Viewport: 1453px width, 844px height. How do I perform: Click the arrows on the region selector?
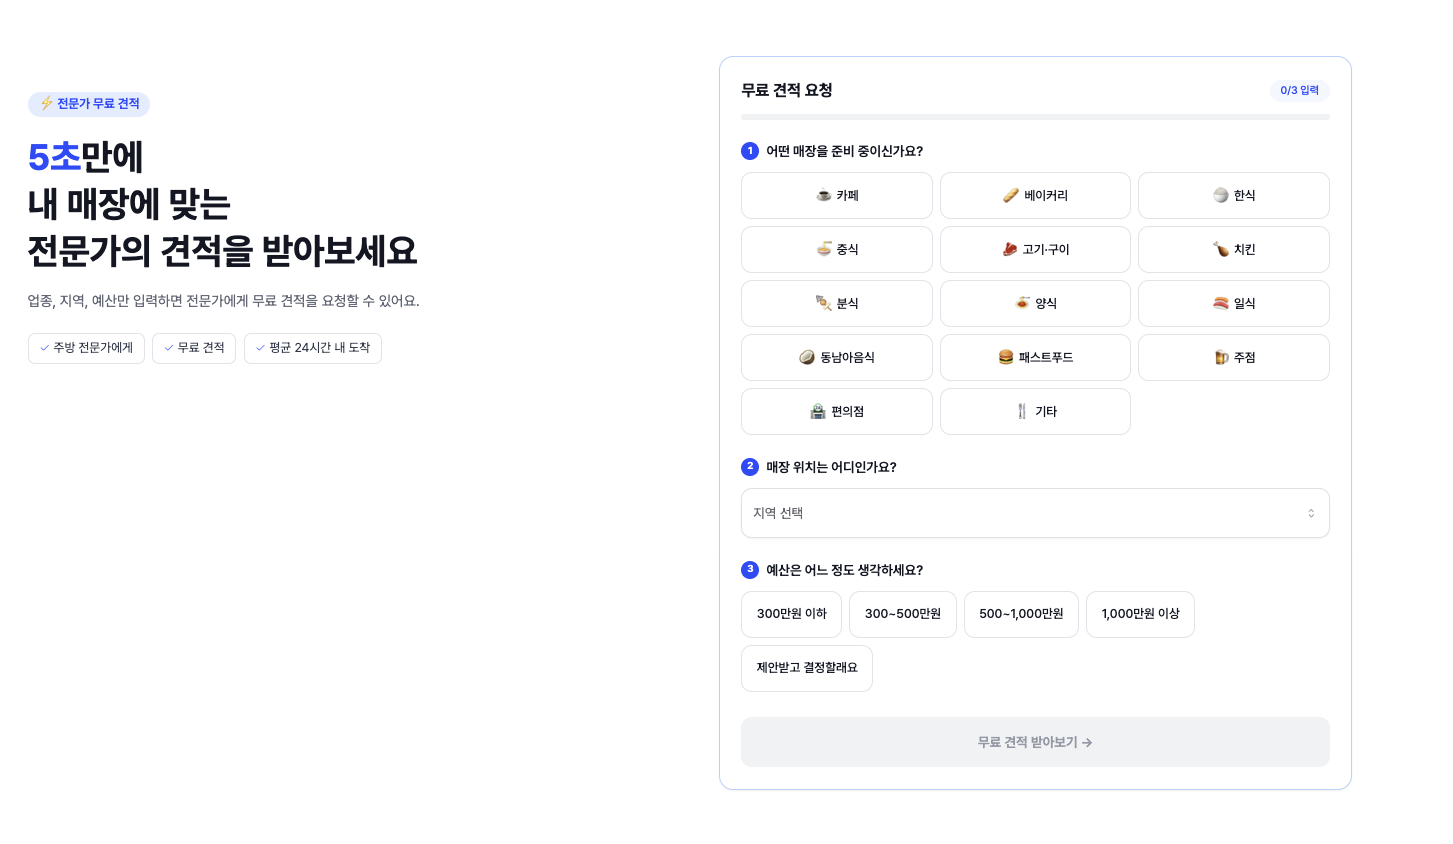(x=1311, y=513)
